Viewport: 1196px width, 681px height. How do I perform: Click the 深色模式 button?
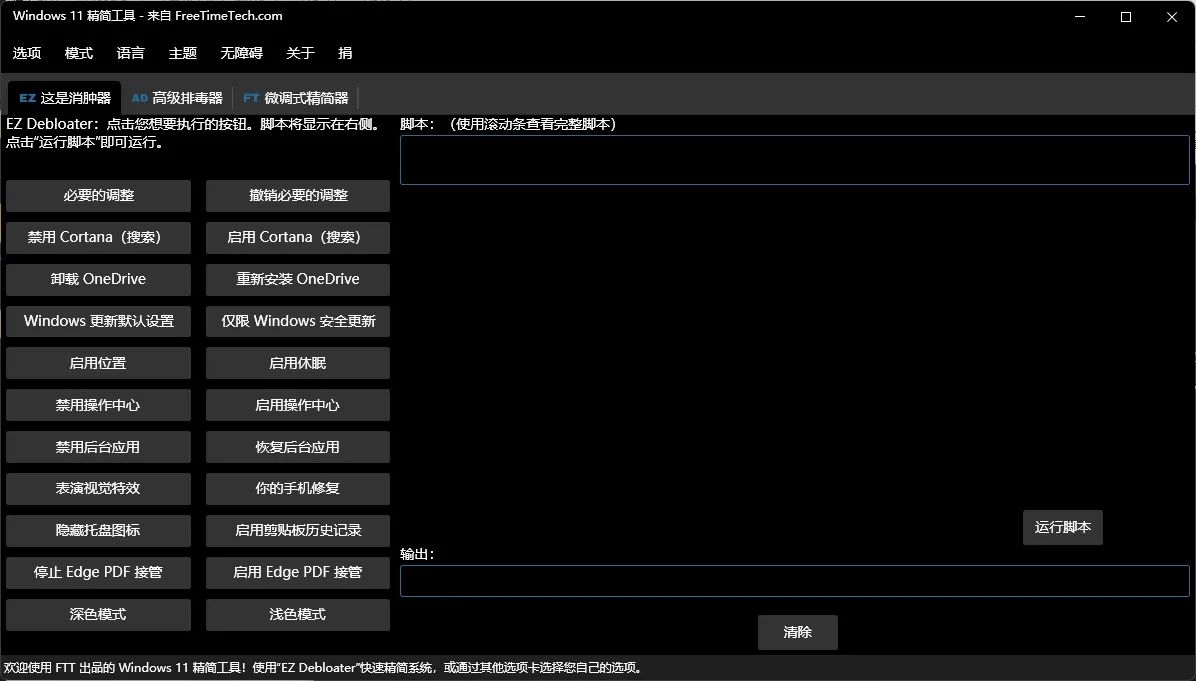(98, 615)
